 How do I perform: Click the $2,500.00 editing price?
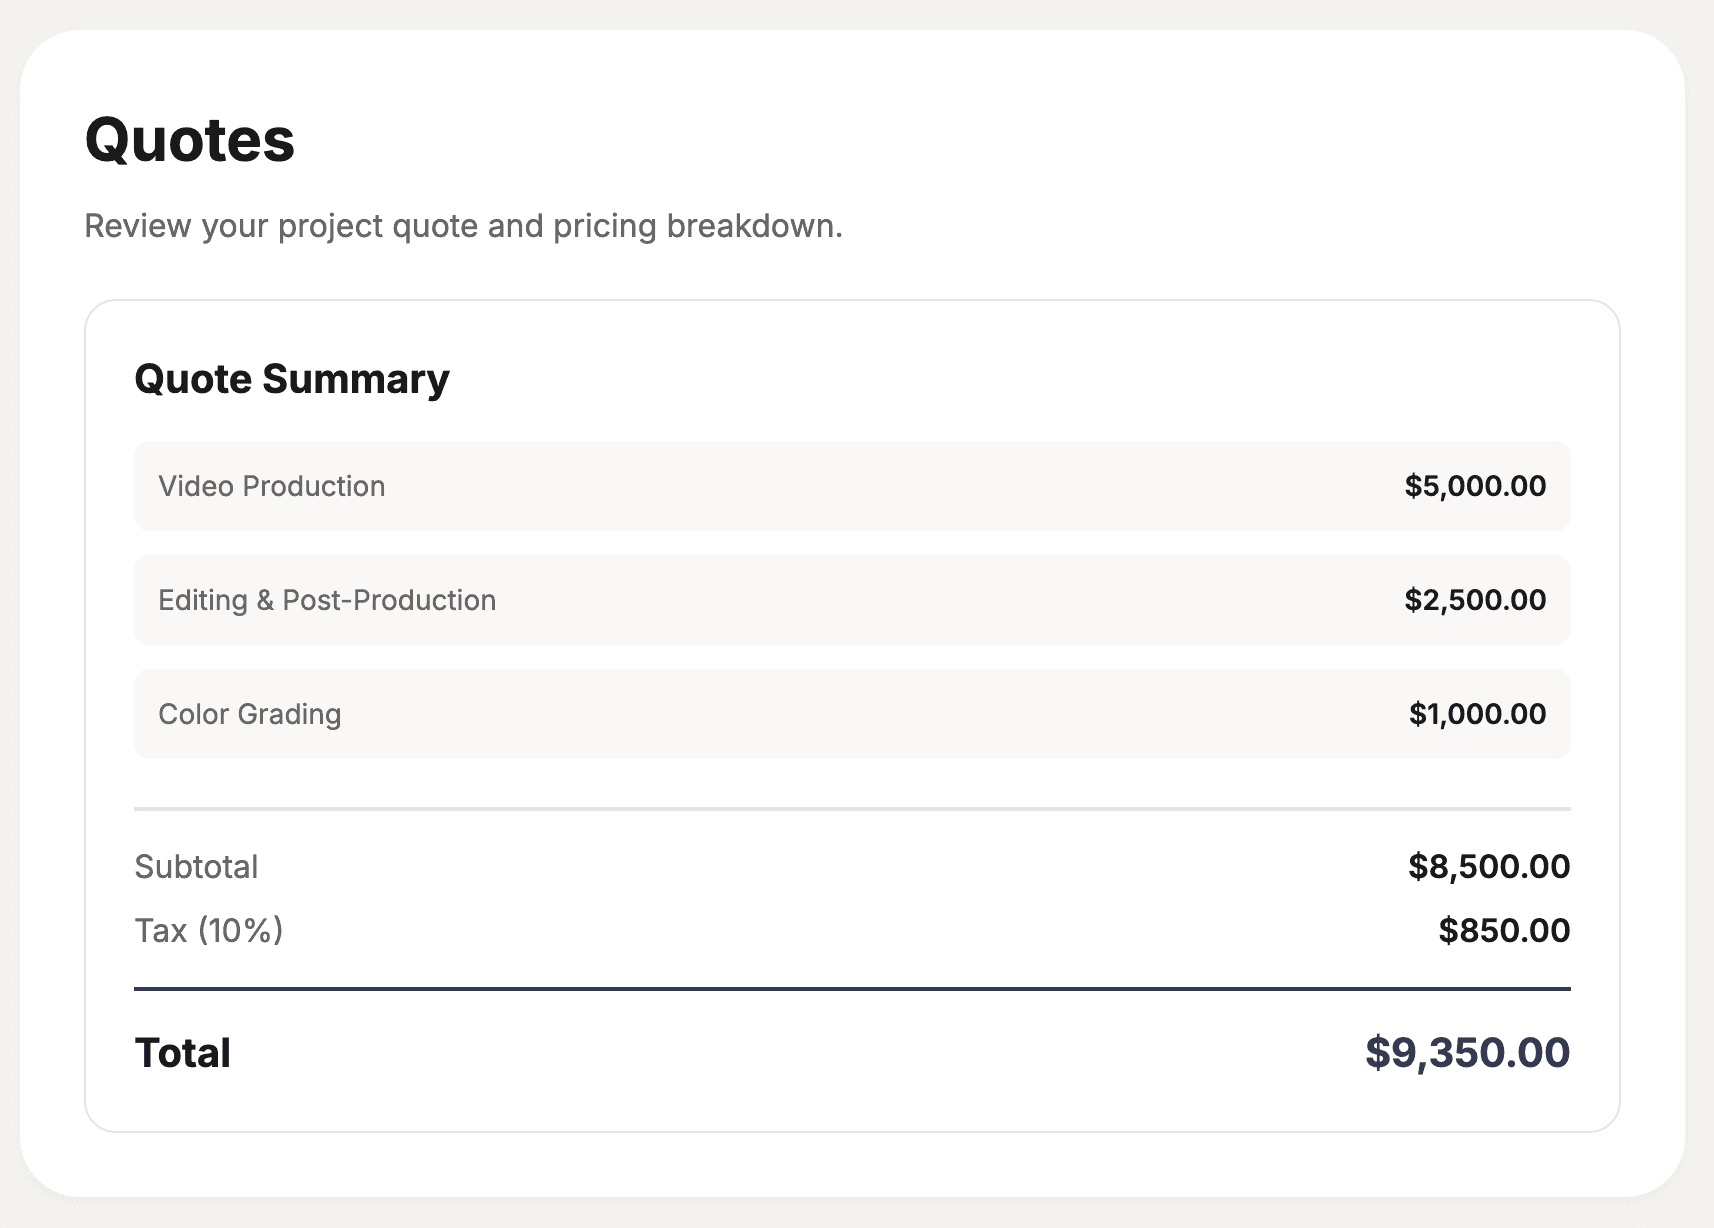pos(1475,600)
